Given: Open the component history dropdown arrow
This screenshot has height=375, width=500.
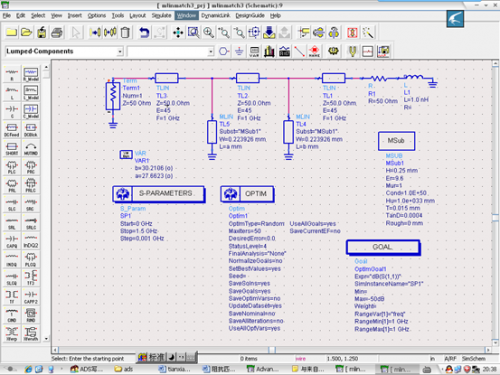Looking at the screenshot, I should (211, 51).
